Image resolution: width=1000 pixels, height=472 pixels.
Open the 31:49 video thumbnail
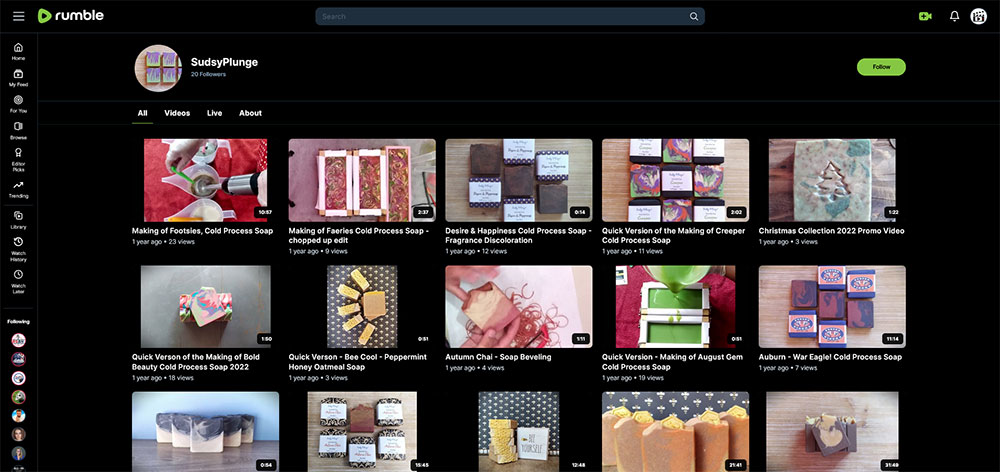point(832,432)
